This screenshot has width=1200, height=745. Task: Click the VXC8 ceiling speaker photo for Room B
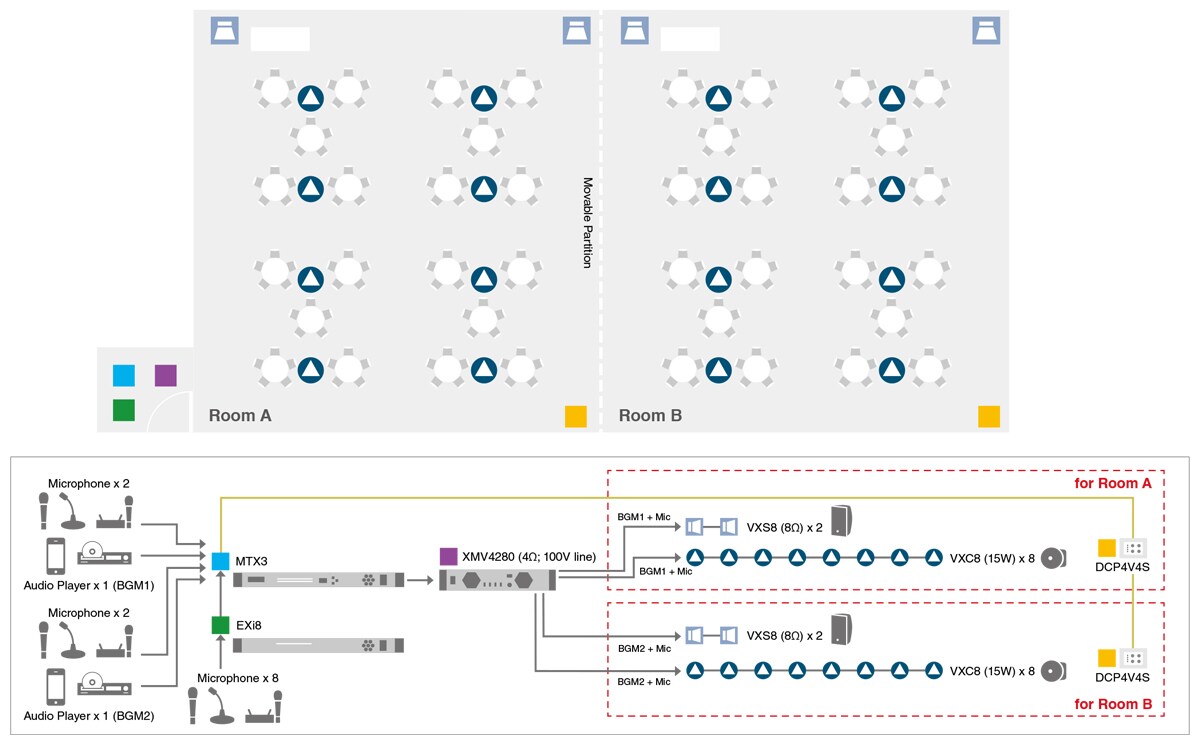[x=1053, y=670]
